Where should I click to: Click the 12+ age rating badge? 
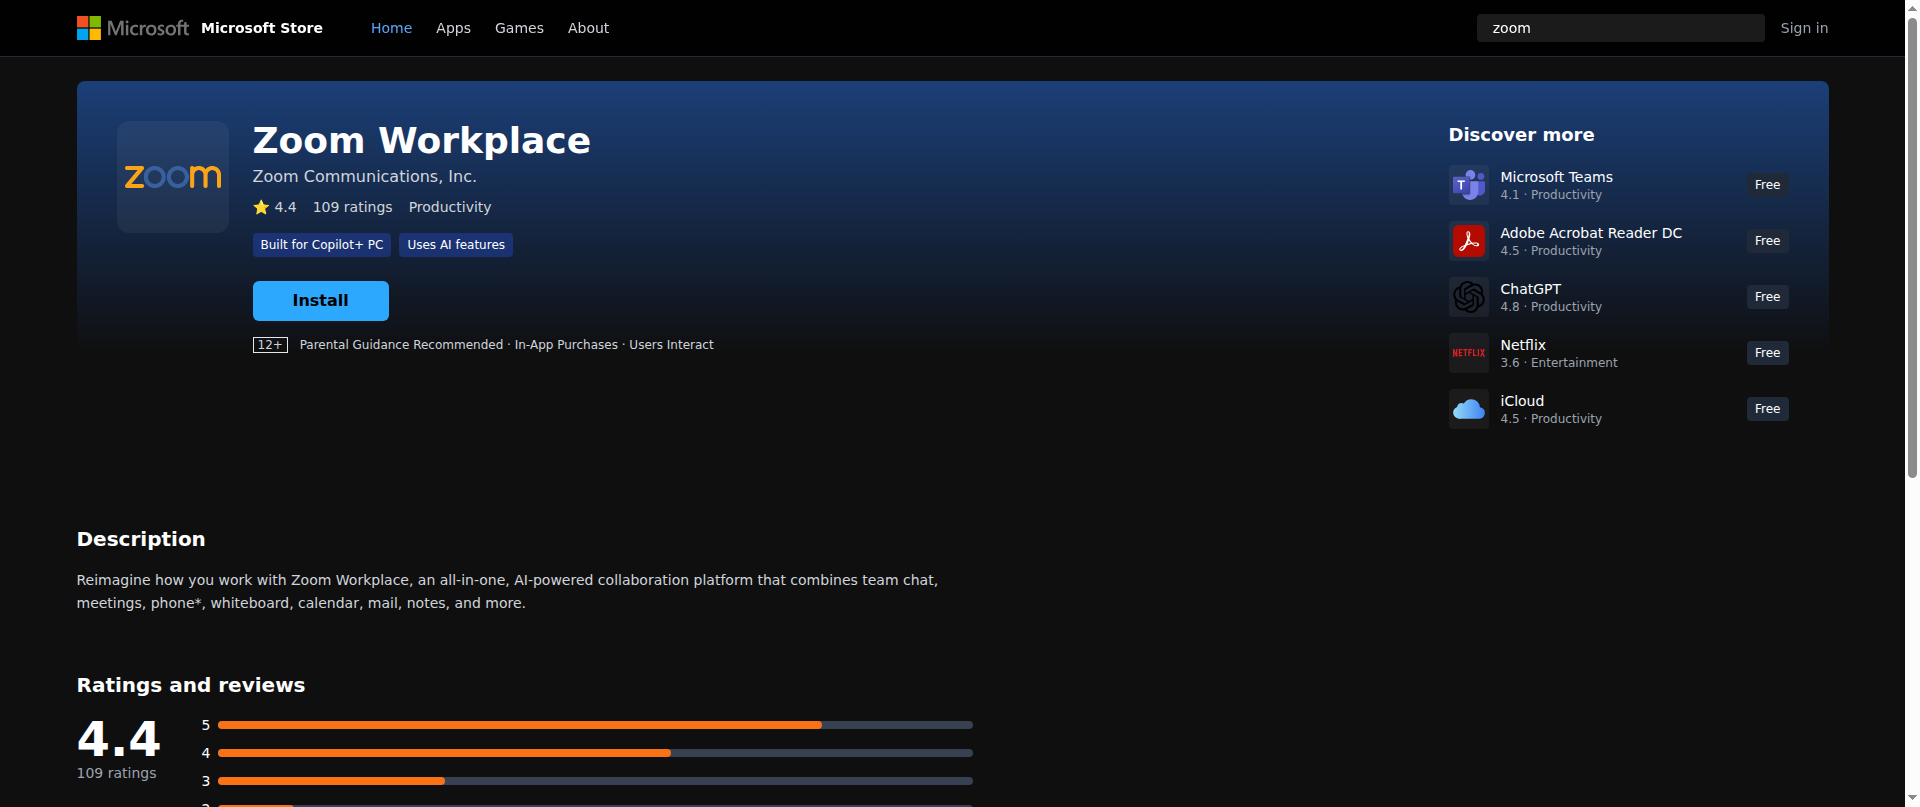[270, 345]
